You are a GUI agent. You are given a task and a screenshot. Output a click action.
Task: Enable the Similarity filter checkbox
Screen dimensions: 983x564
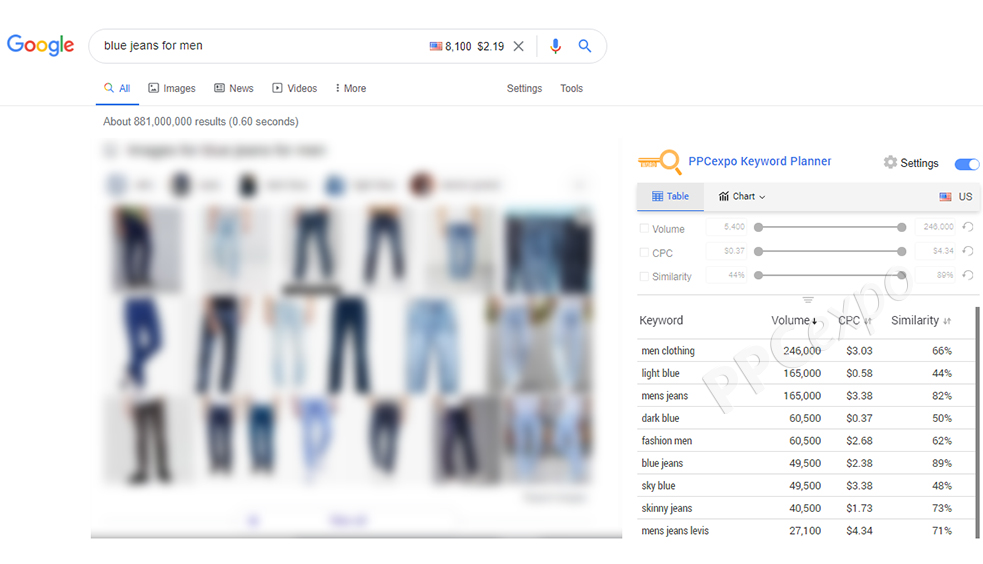click(644, 276)
